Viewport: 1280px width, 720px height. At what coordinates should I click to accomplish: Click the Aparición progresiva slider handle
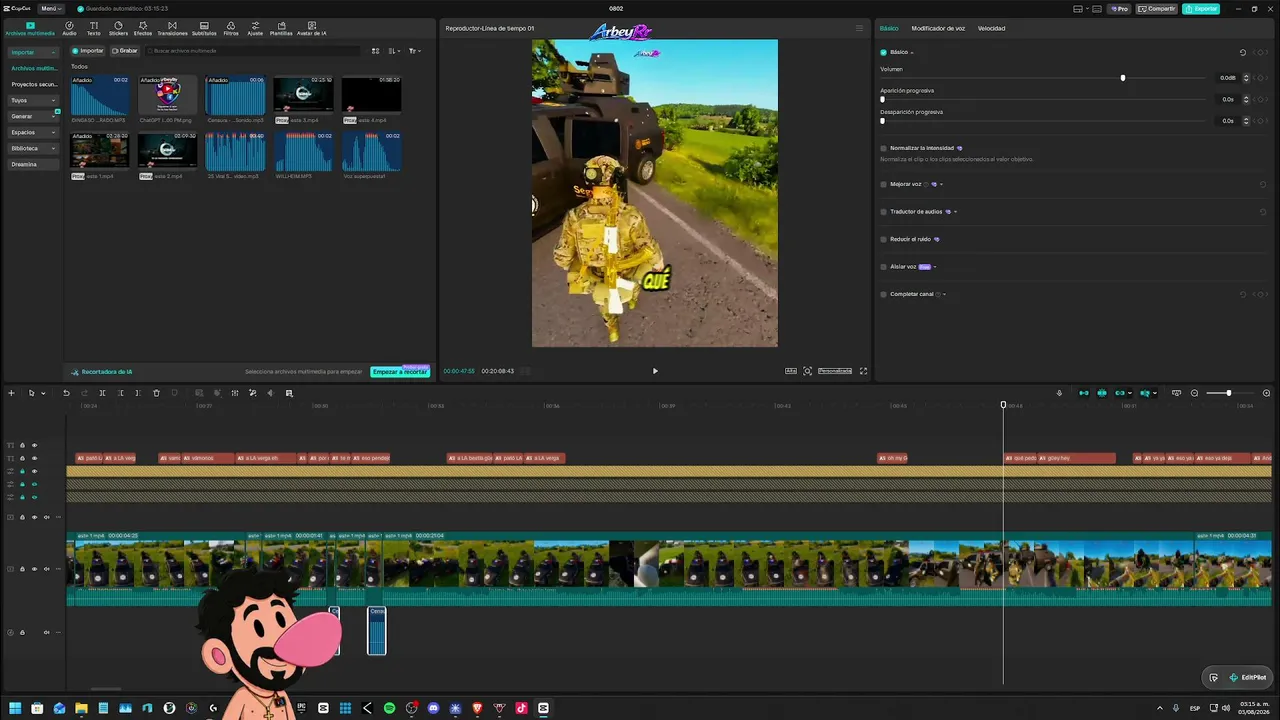tap(882, 99)
